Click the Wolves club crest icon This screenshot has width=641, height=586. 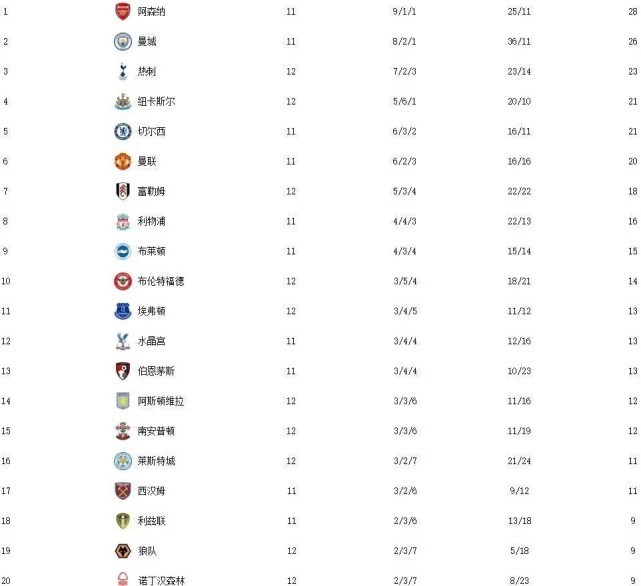coord(122,550)
